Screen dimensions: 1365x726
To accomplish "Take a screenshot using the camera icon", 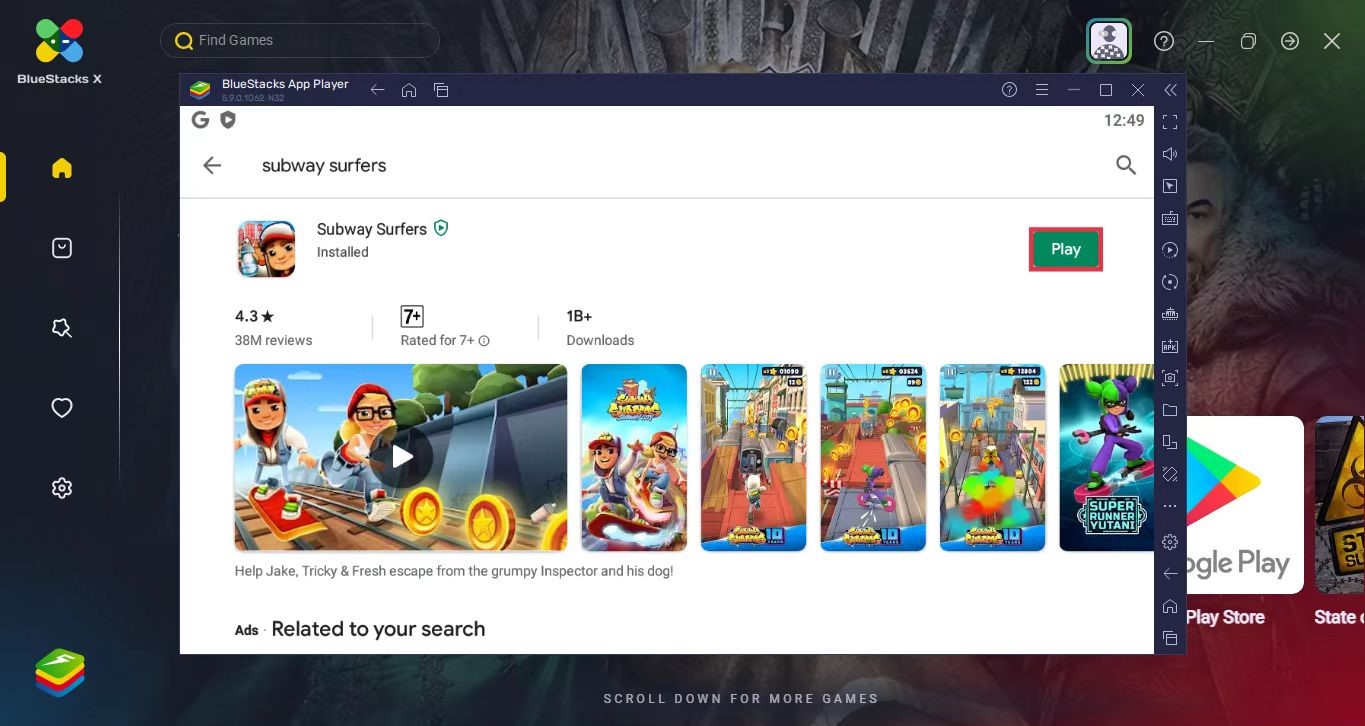I will 1170,378.
